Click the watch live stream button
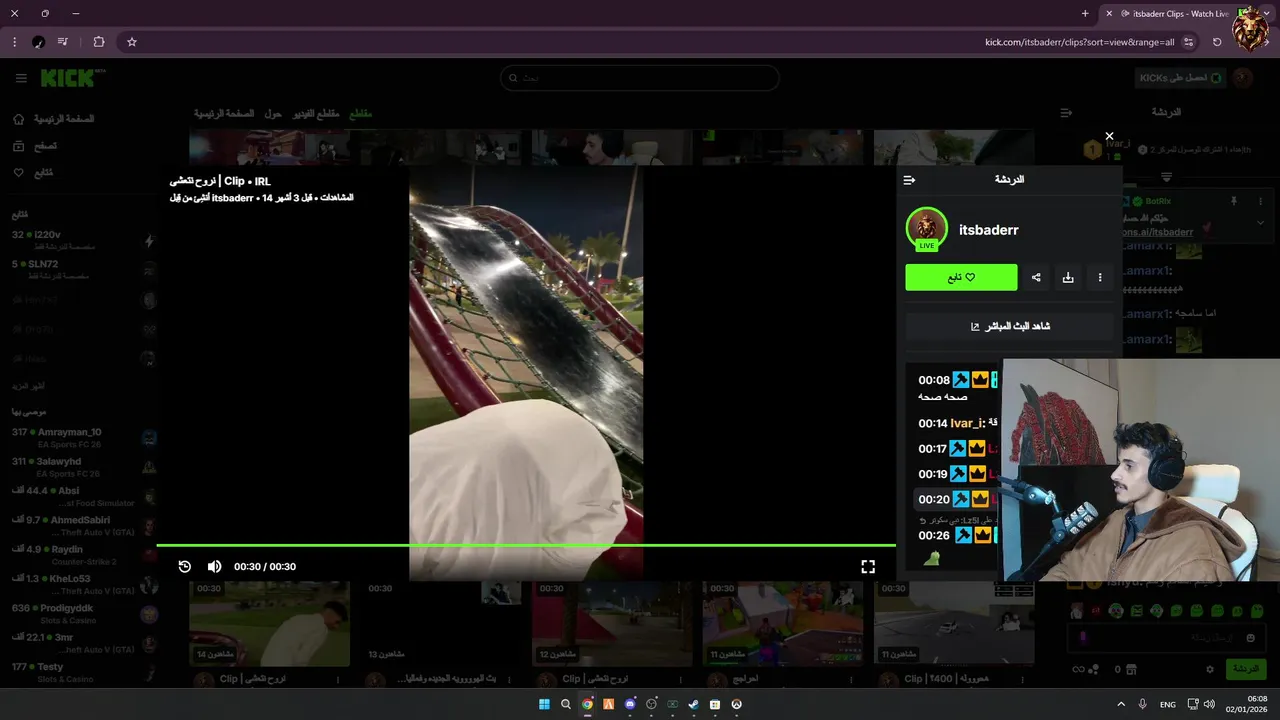Image resolution: width=1280 pixels, height=720 pixels. [1010, 327]
